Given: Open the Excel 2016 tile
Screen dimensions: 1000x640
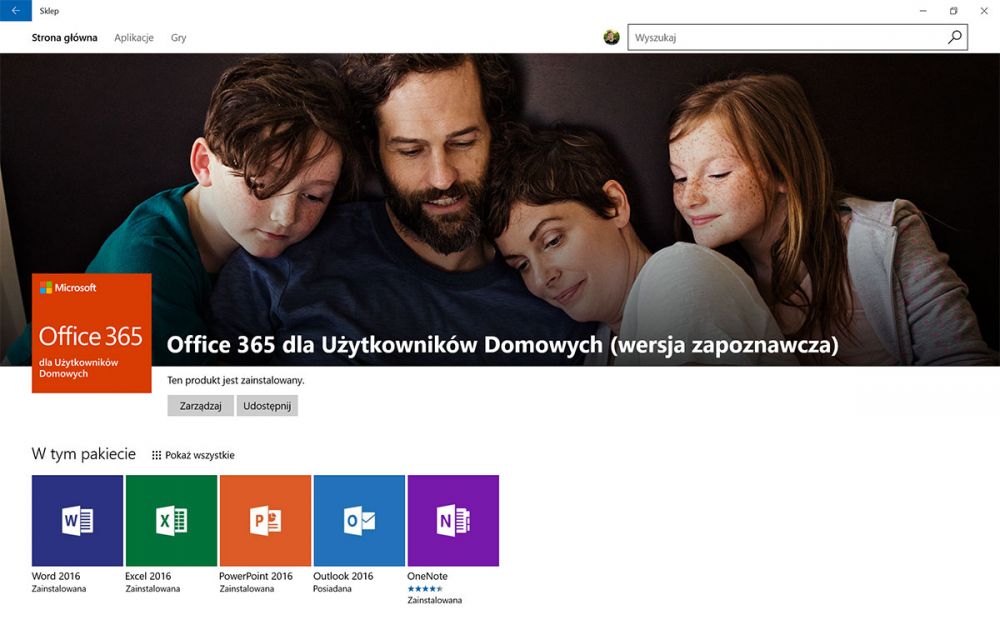Looking at the screenshot, I should pyautogui.click(x=172, y=520).
